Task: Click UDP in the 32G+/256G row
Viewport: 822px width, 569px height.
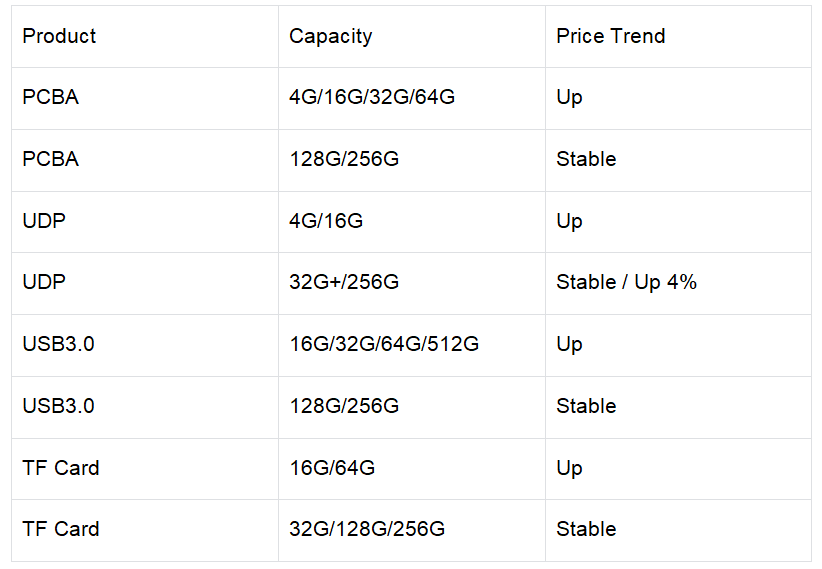Action: coord(44,283)
